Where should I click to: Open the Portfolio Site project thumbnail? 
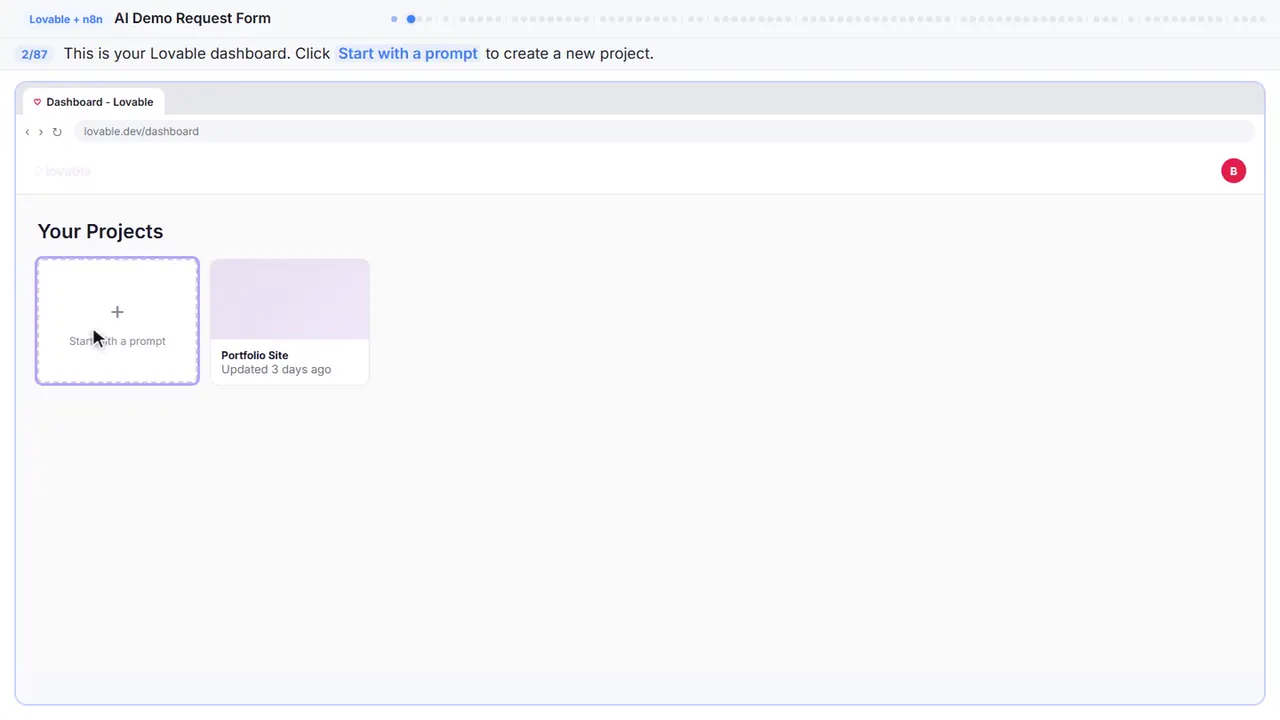tap(290, 299)
